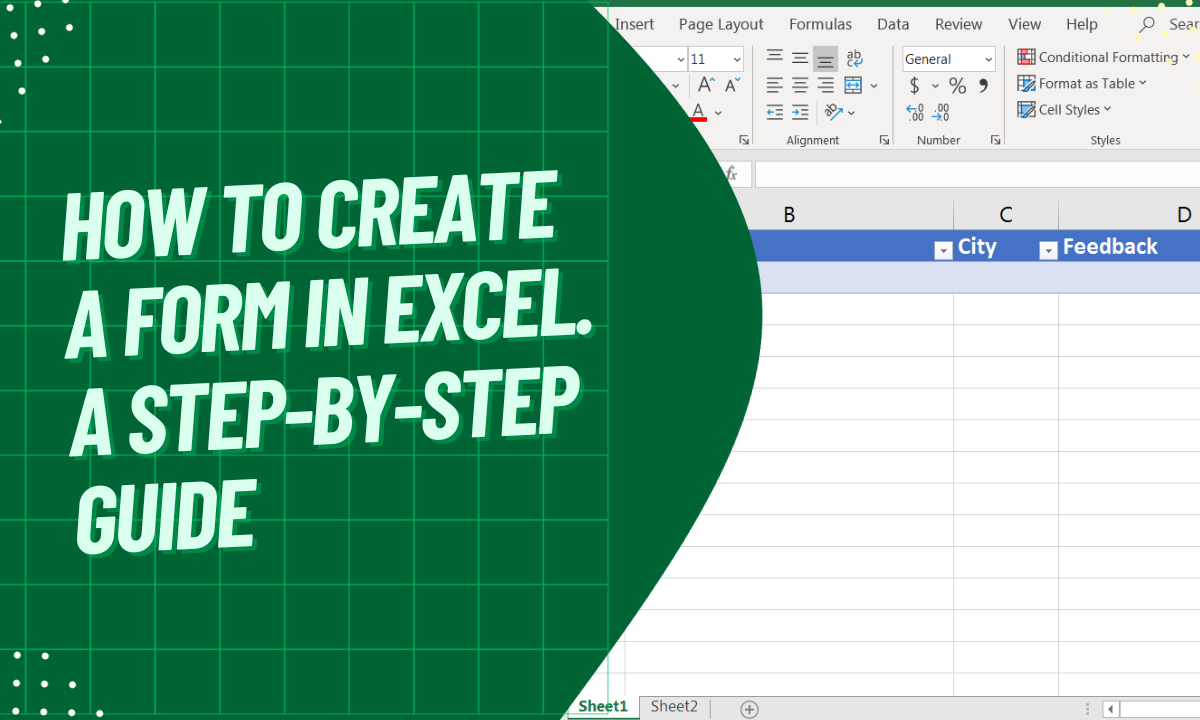
Task: Click the Search magnifier icon
Action: coord(1147,24)
